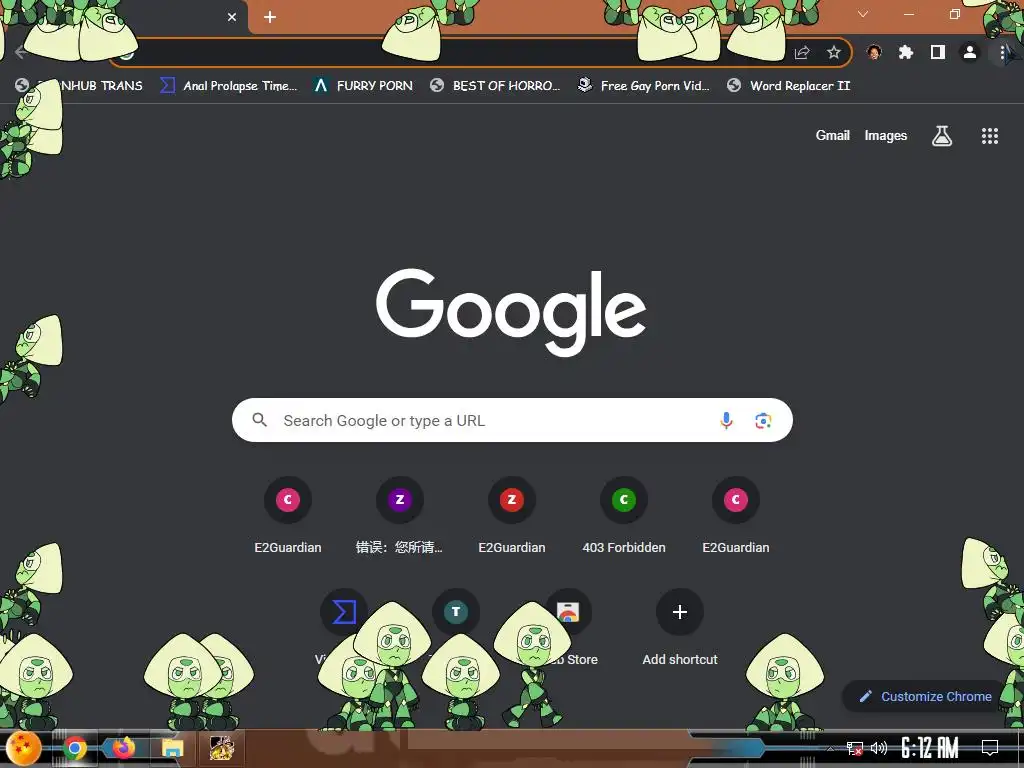
Task: Go to Google Images link
Action: [x=886, y=135]
